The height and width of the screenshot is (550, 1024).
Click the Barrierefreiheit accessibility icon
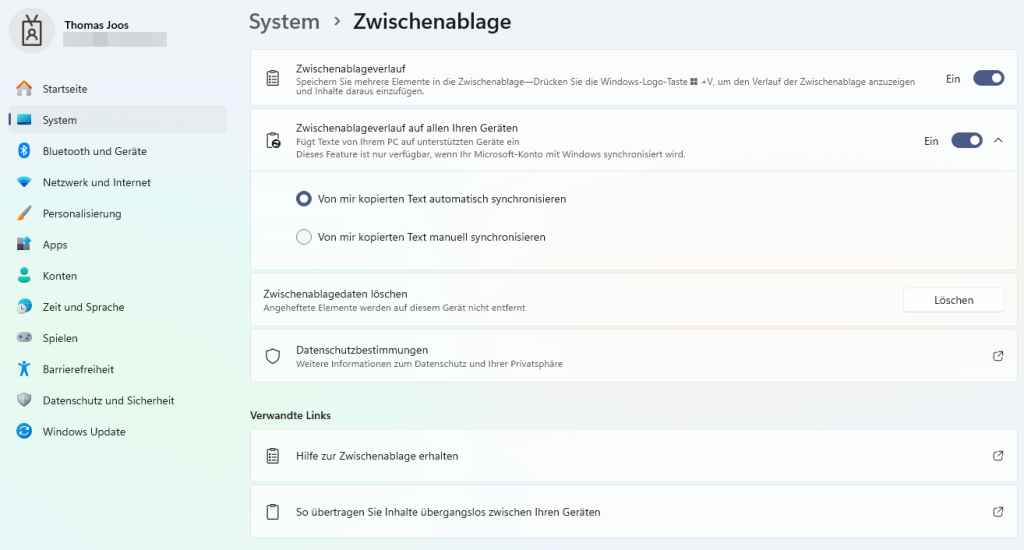point(24,368)
